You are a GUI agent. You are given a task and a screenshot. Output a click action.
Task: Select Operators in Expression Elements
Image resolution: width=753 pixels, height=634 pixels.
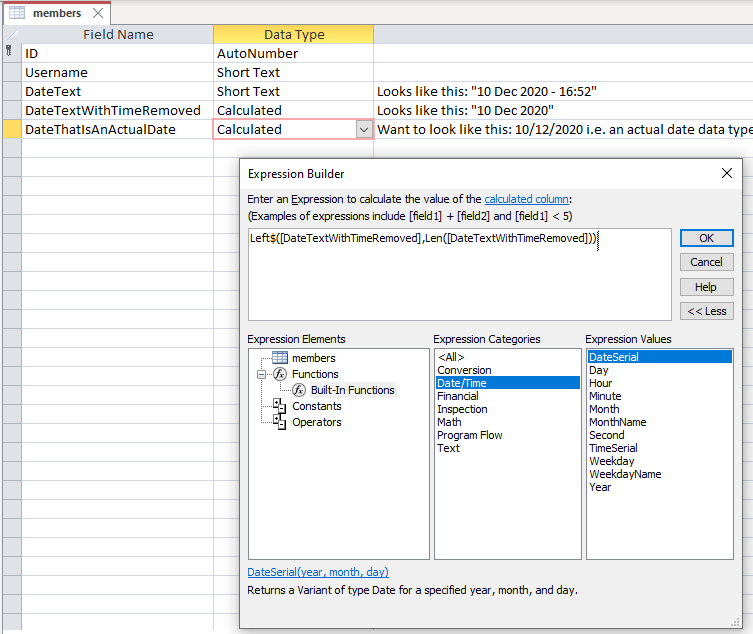pyautogui.click(x=316, y=422)
